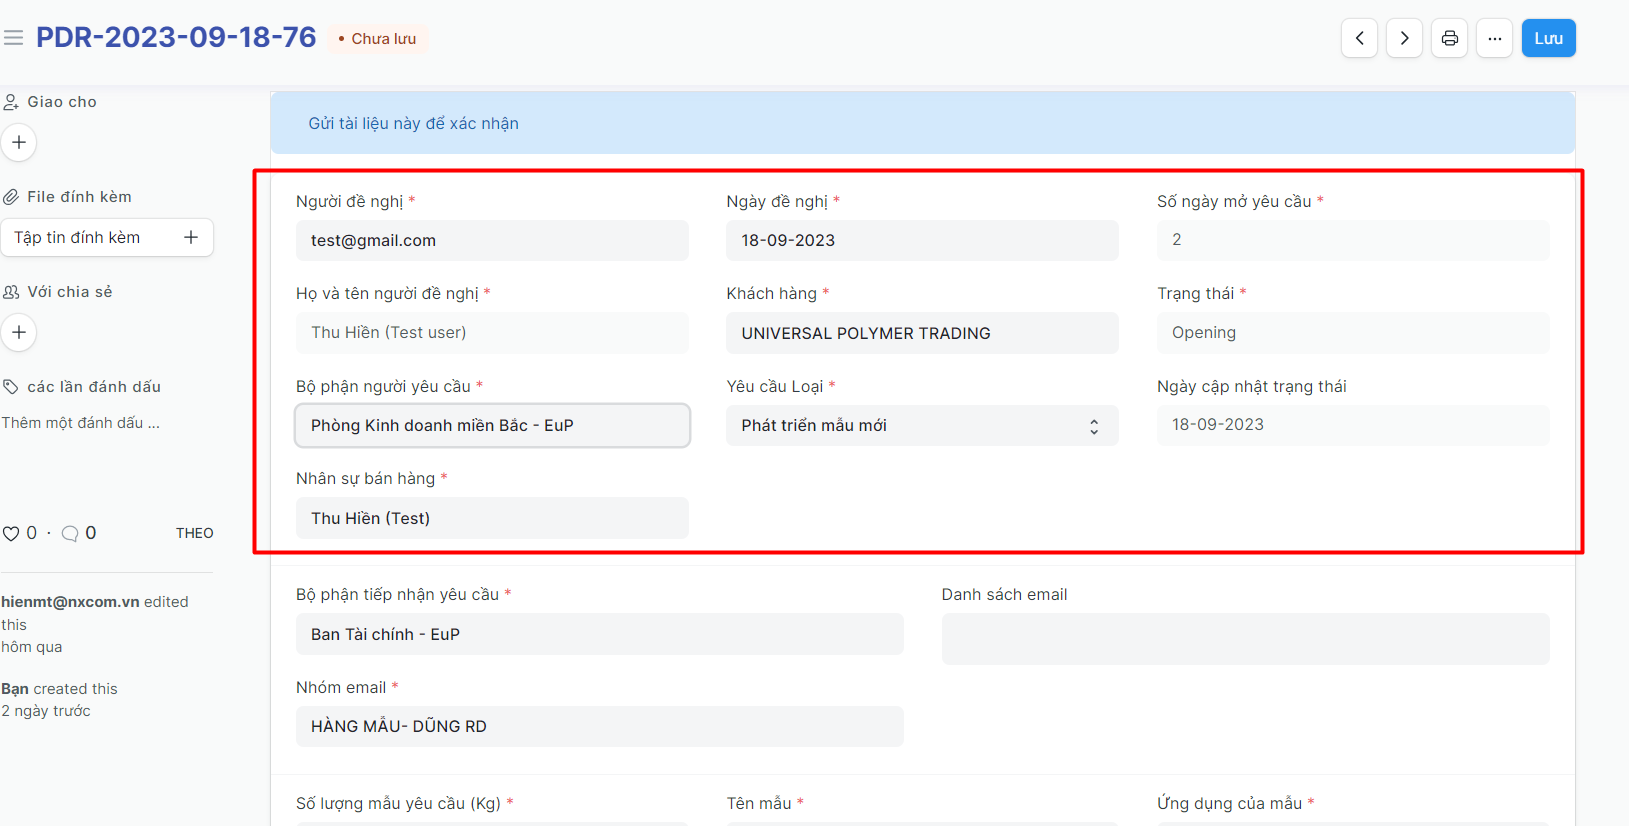Click the comment bubble icon
Image resolution: width=1629 pixels, height=826 pixels.
point(70,534)
